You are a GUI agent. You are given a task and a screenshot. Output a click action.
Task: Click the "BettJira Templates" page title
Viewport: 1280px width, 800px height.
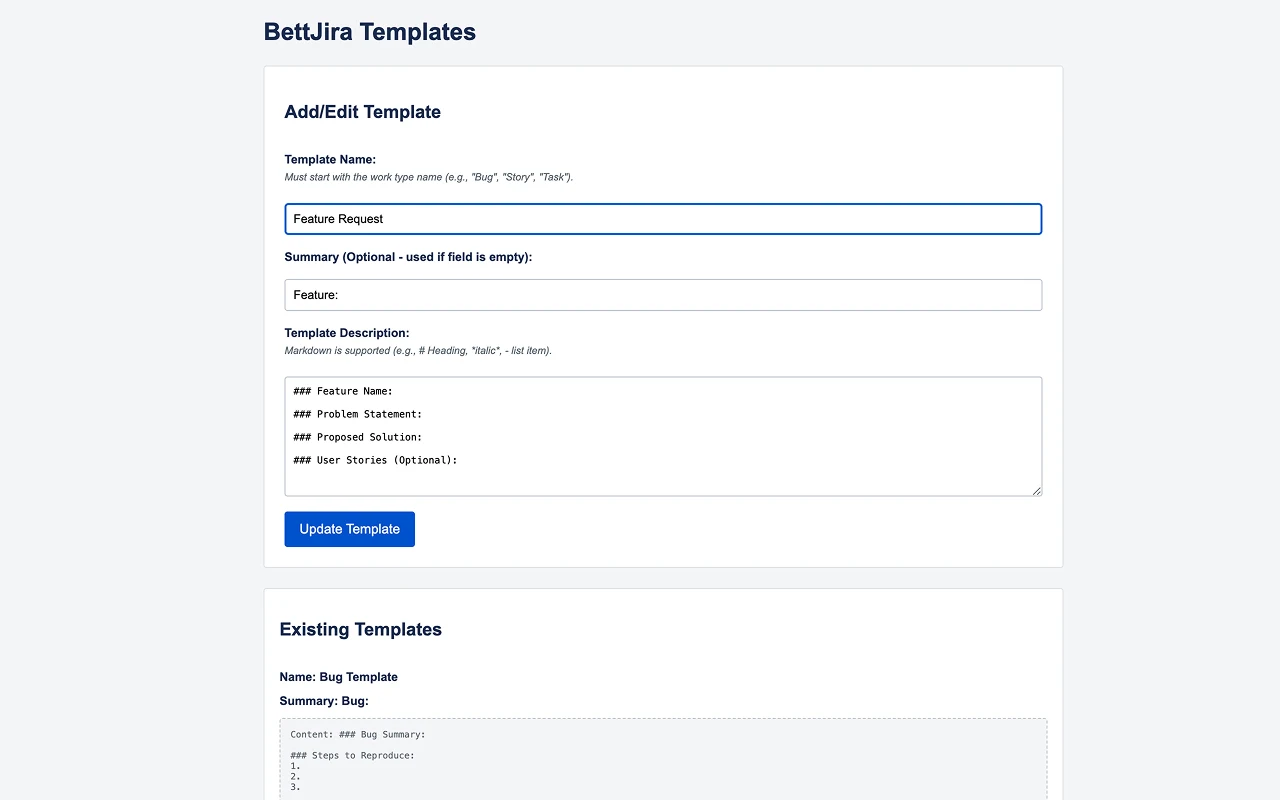(x=370, y=32)
